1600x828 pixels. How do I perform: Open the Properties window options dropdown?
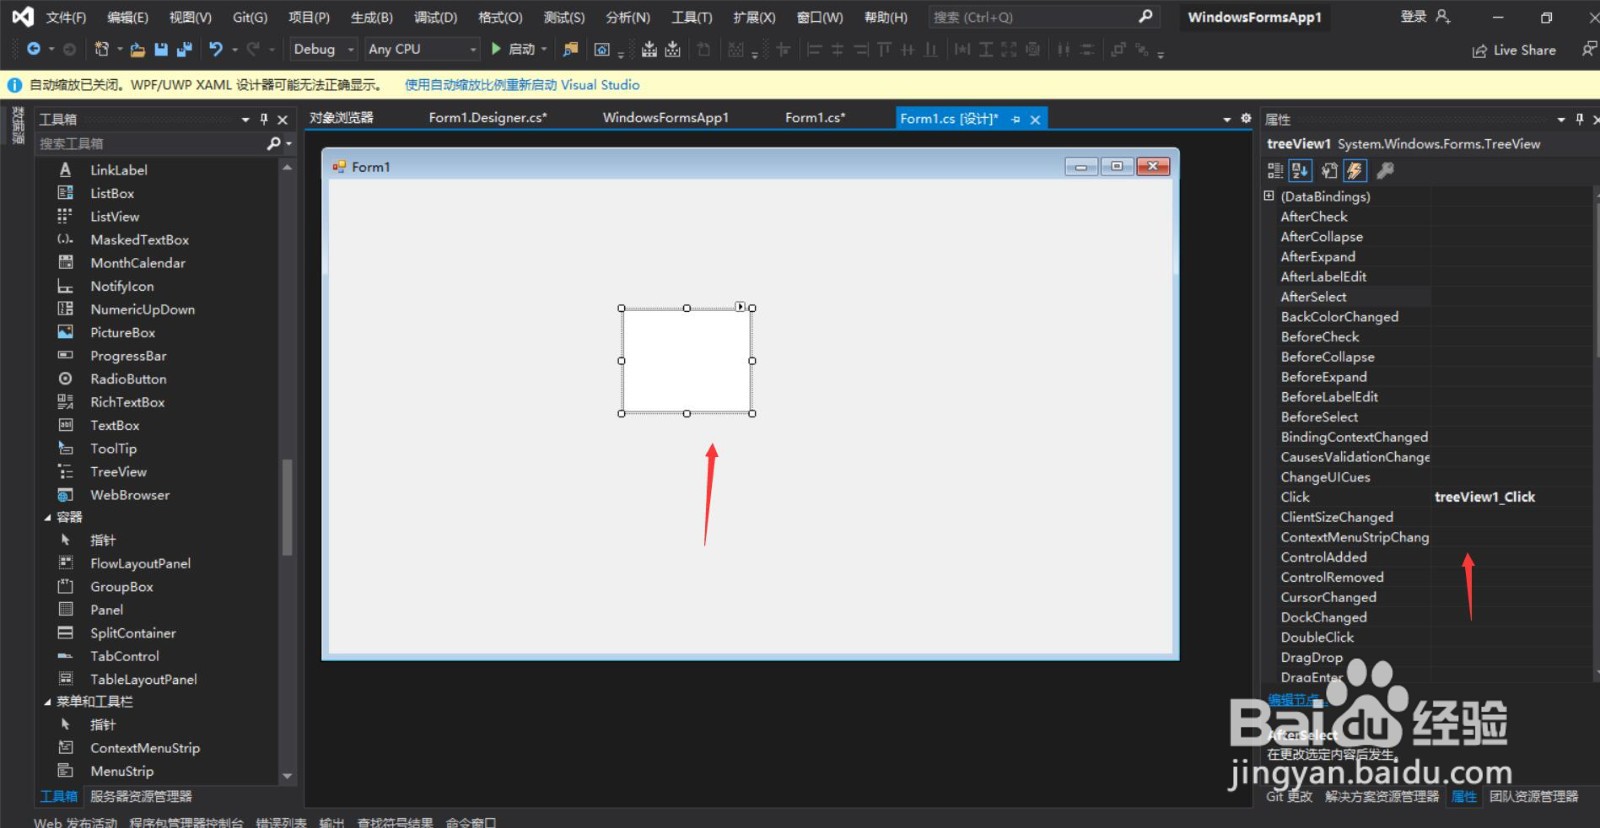tap(1561, 119)
